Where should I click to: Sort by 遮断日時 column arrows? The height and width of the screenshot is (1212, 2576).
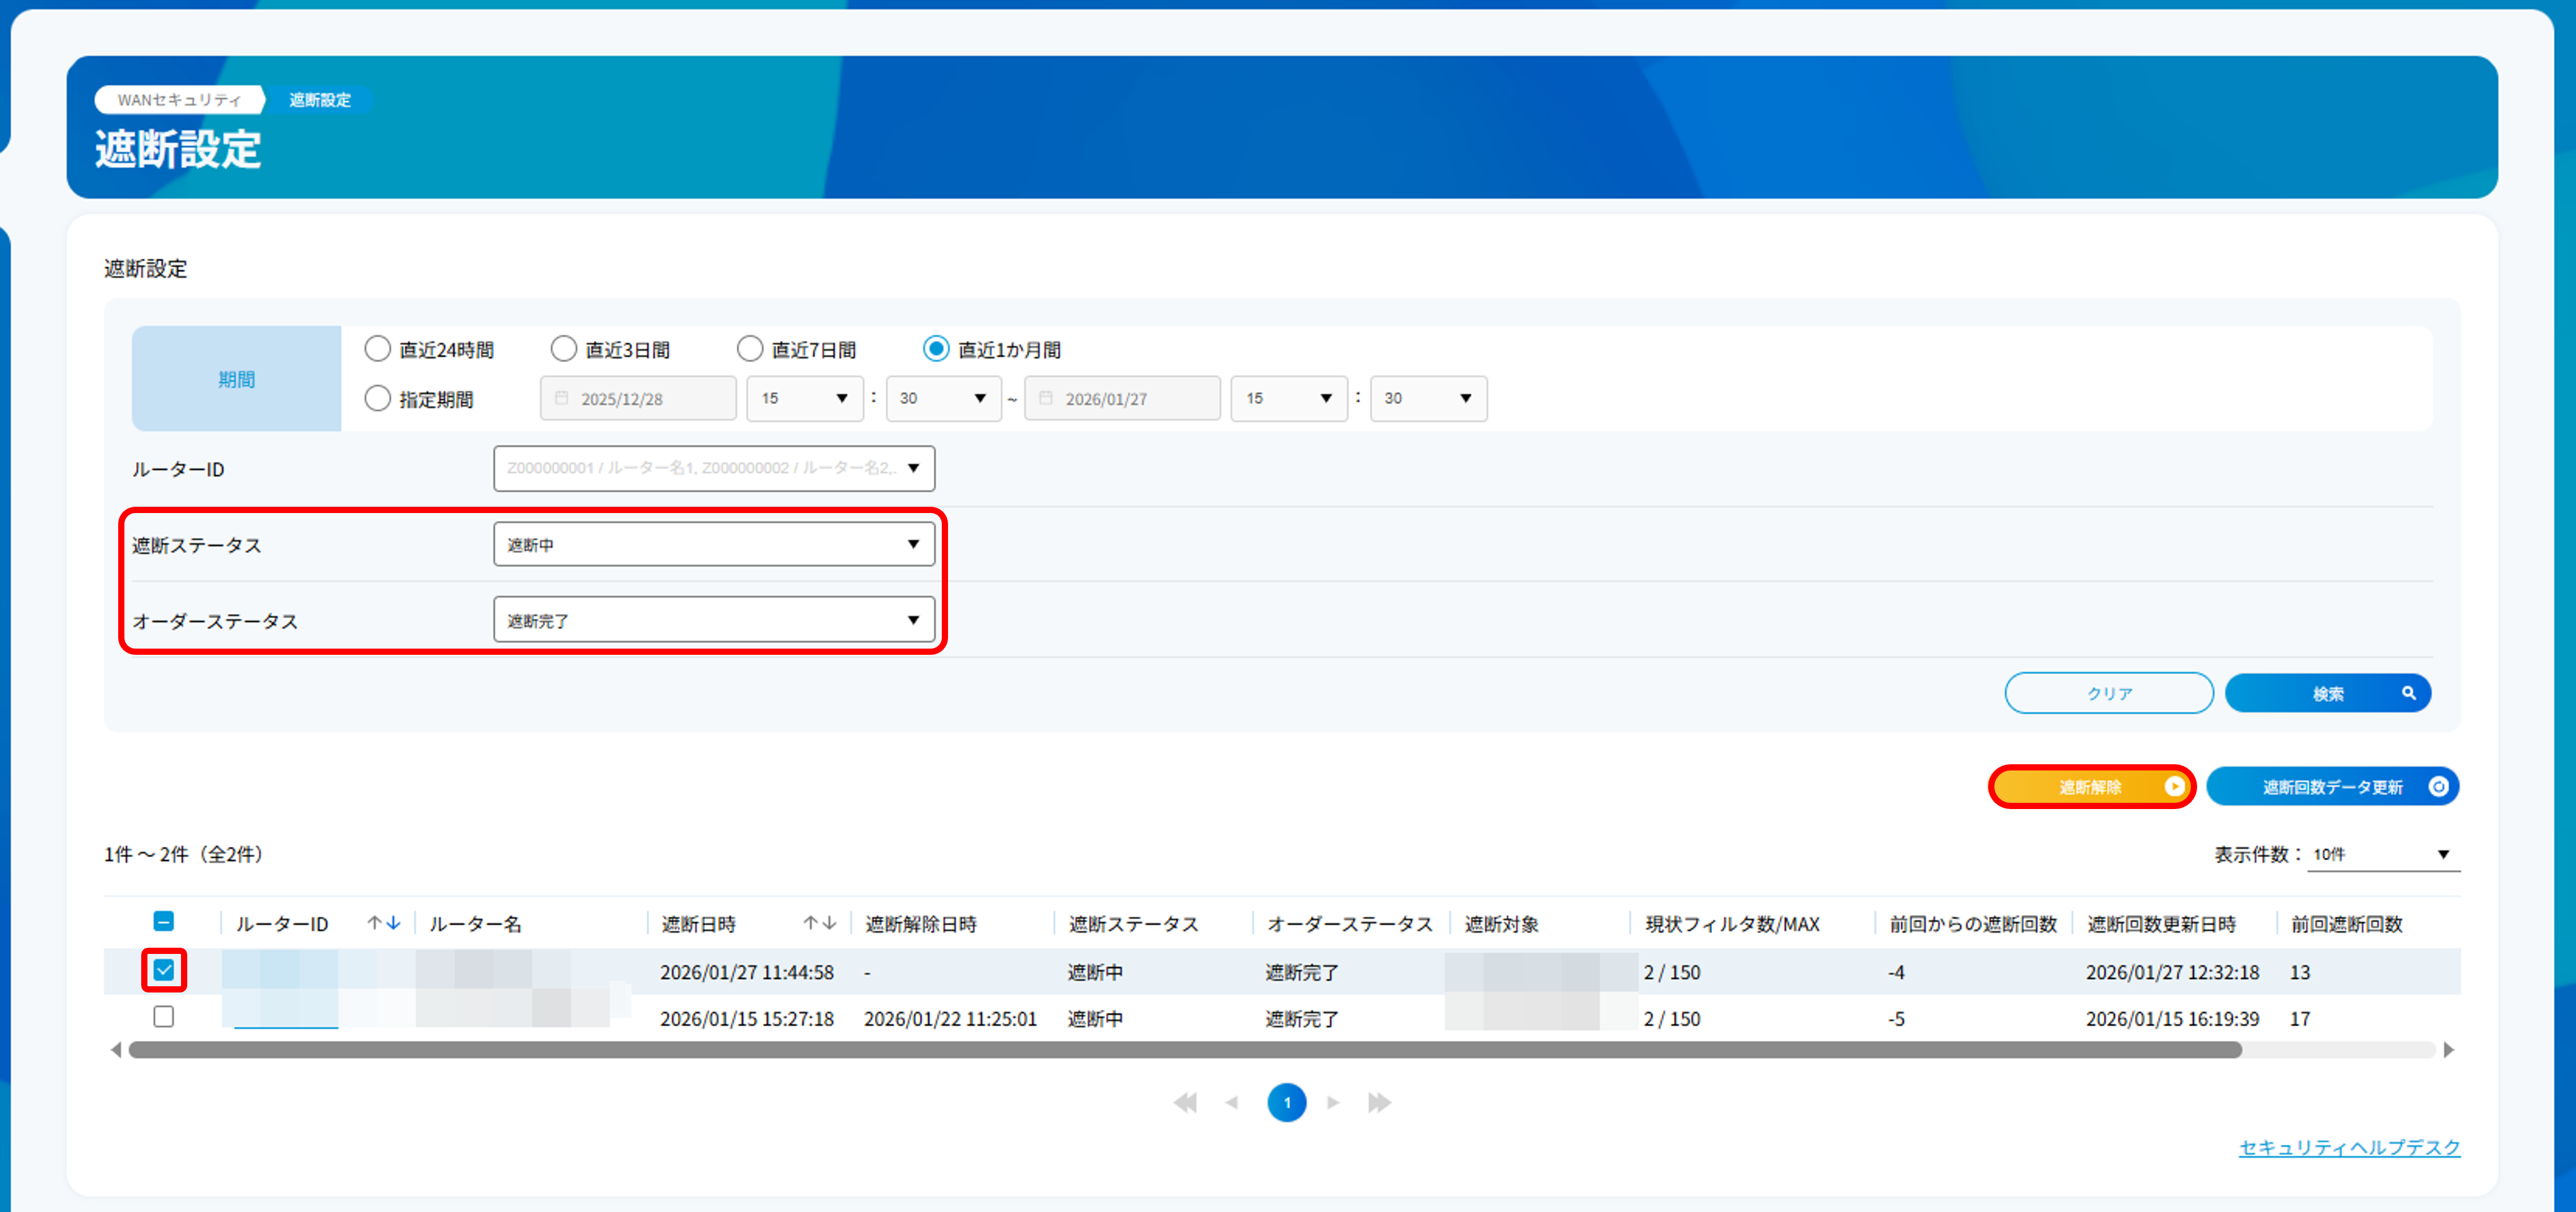point(819,923)
